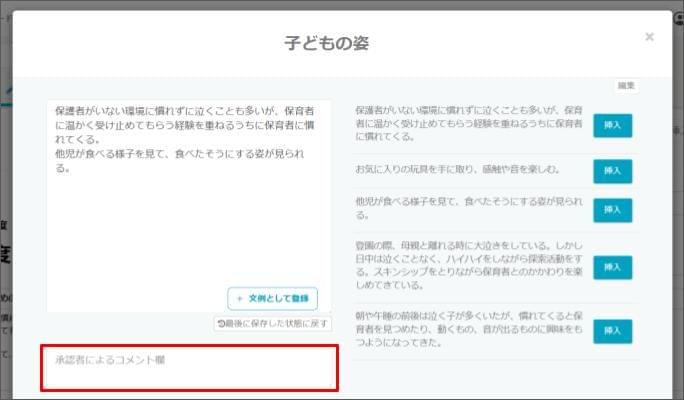Click the revert arrow icon beside 最後に保存した状態に戻す
The width and height of the screenshot is (684, 400).
[x=222, y=324]
